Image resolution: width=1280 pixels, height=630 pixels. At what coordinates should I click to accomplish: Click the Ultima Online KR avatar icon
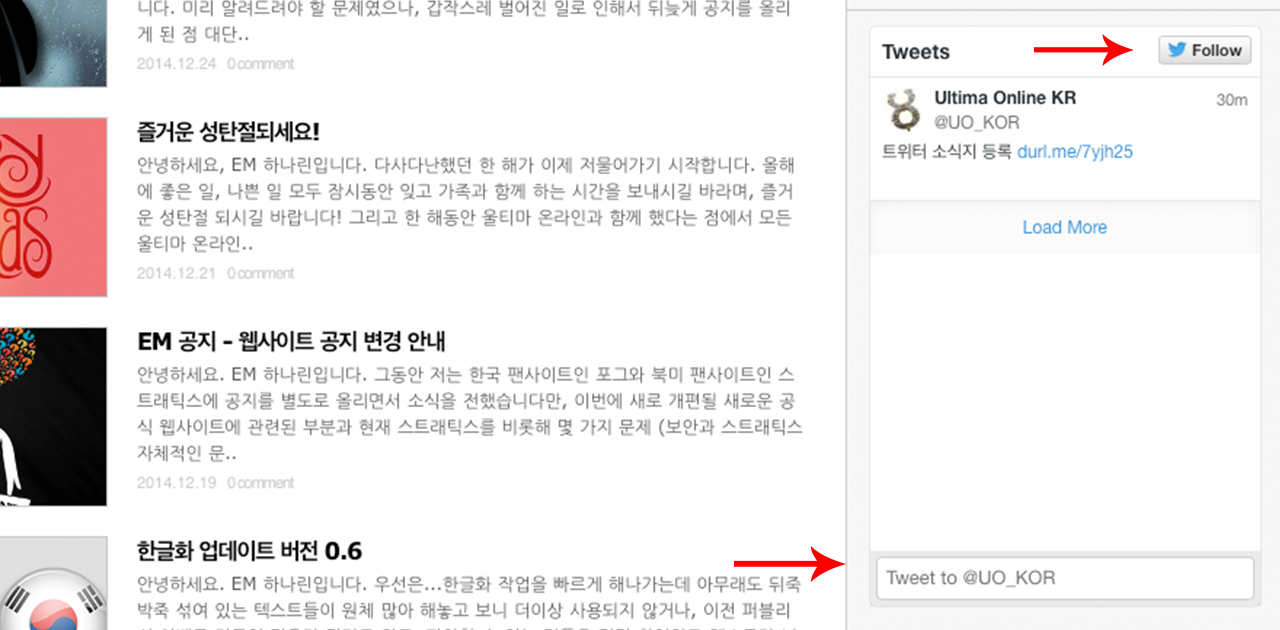tap(905, 110)
